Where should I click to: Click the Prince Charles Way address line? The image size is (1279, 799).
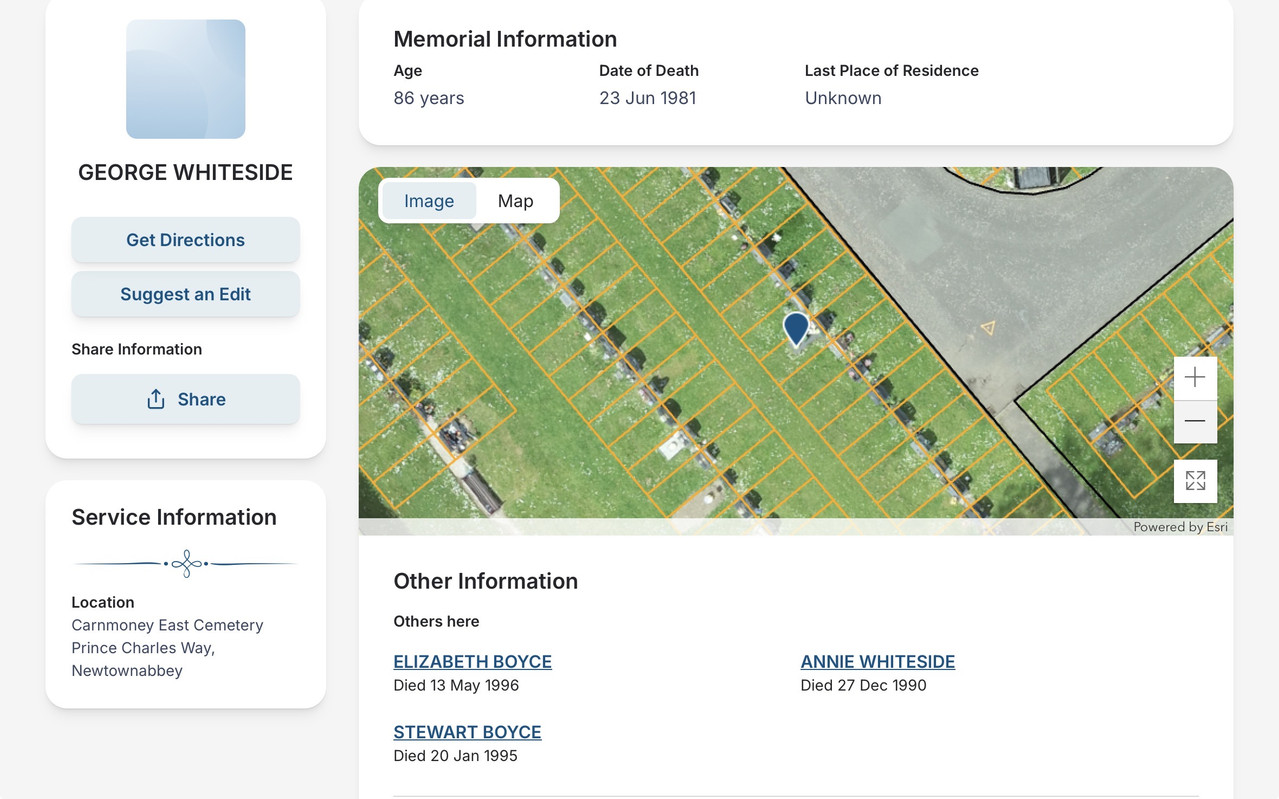pos(143,648)
